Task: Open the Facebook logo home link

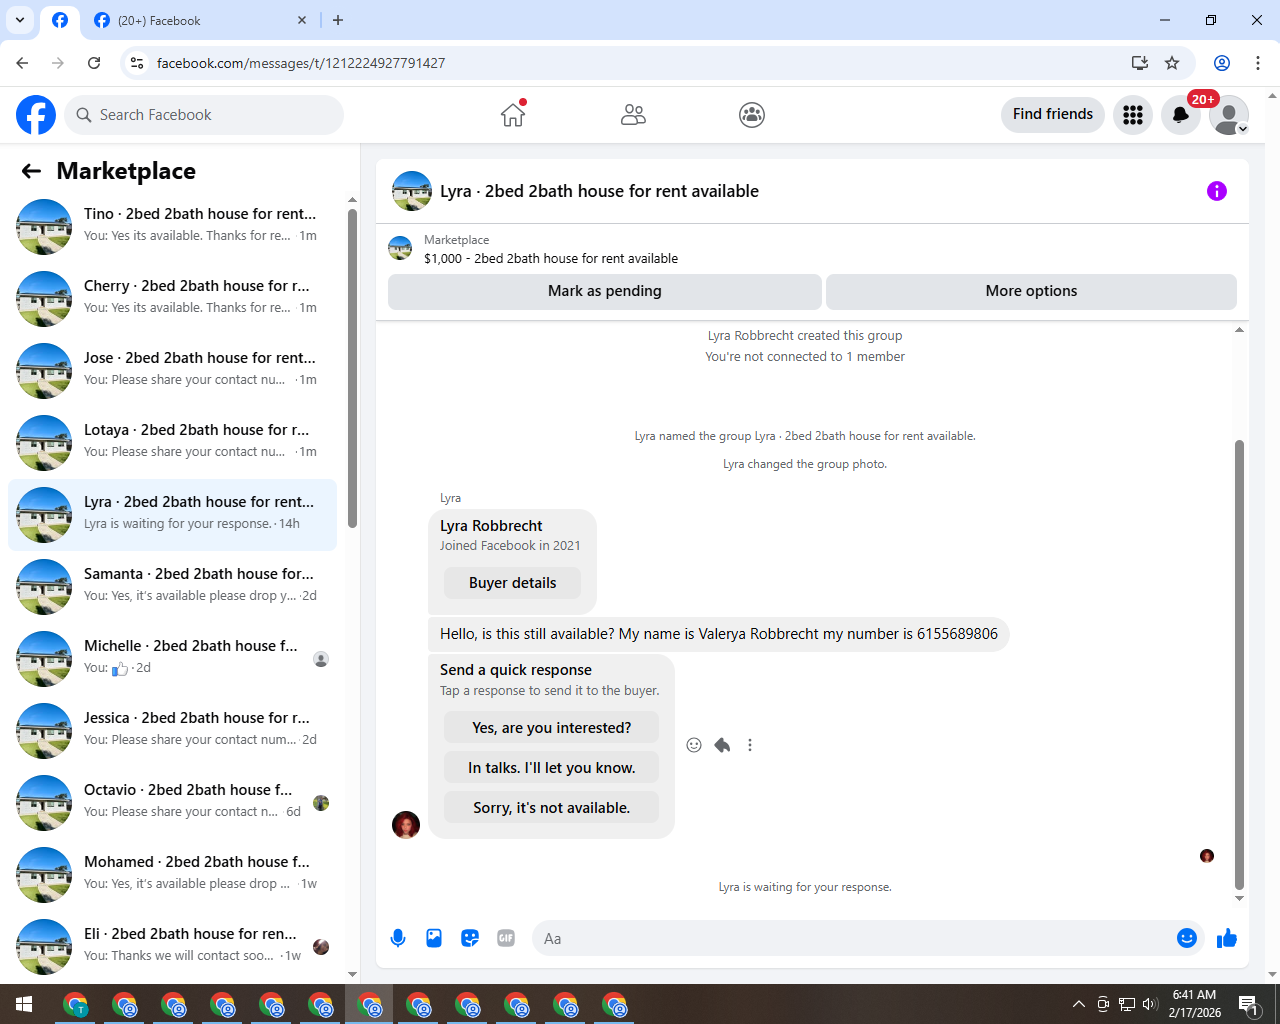Action: coord(36,115)
